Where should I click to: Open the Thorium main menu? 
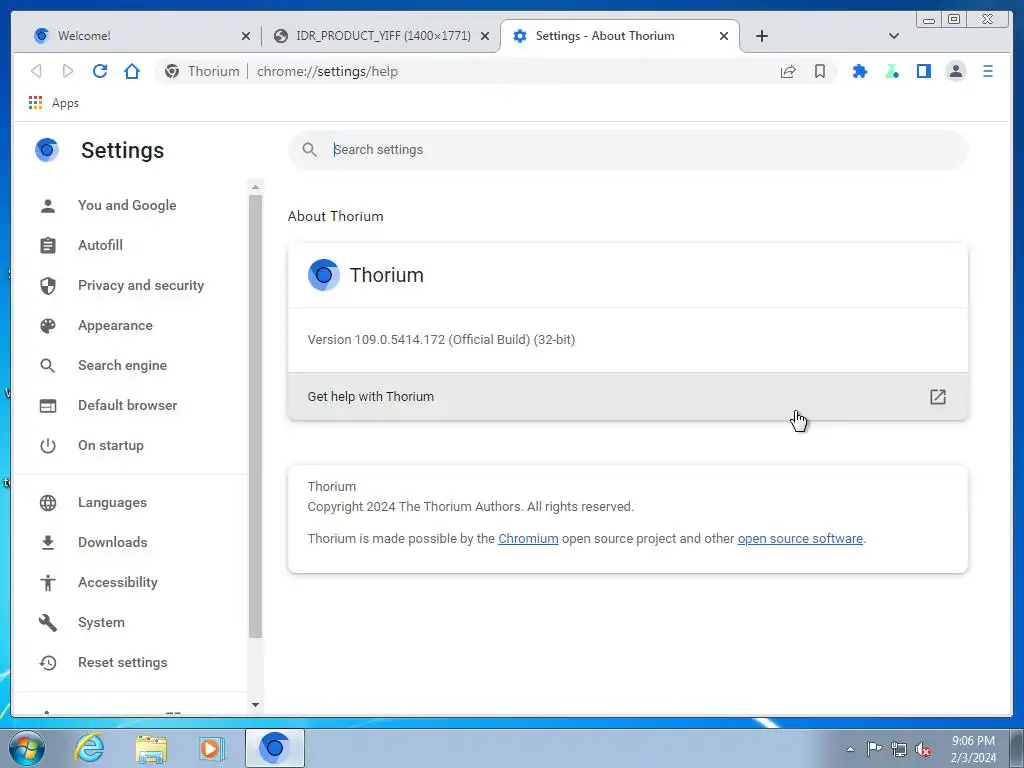point(987,71)
